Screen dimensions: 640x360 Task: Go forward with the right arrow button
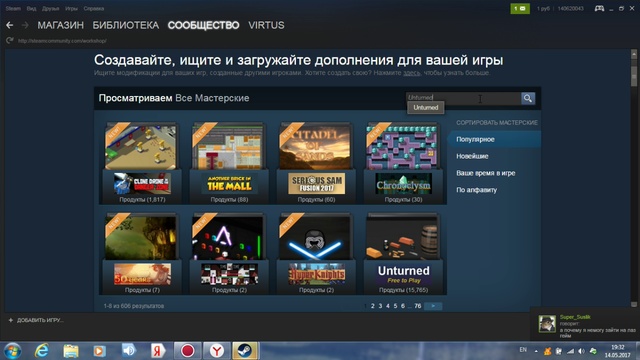click(25, 25)
